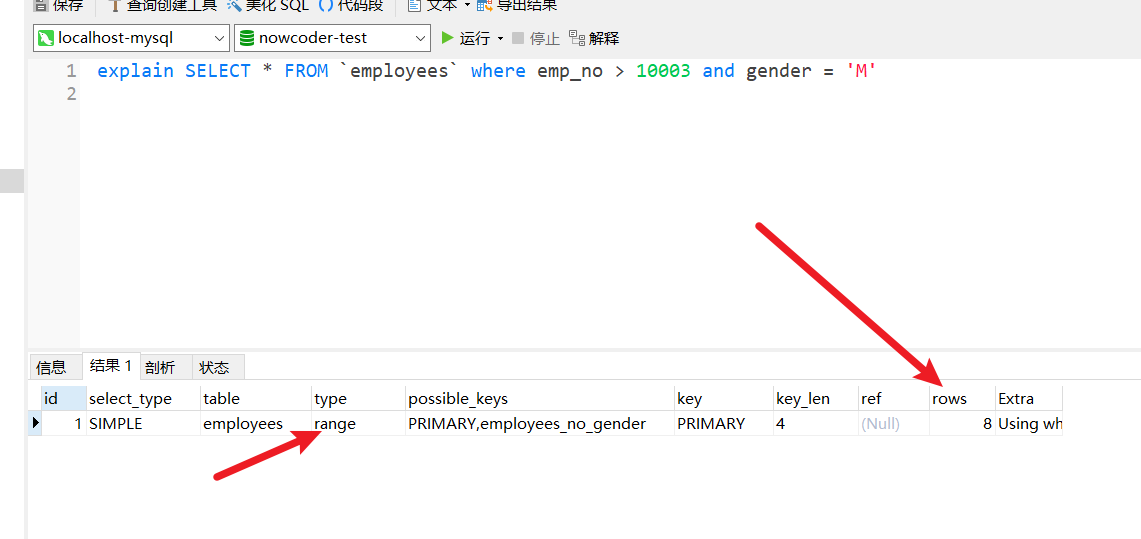Select the PRIMARY cell under key
Viewport: 1141px width, 539px height.
click(x=724, y=423)
